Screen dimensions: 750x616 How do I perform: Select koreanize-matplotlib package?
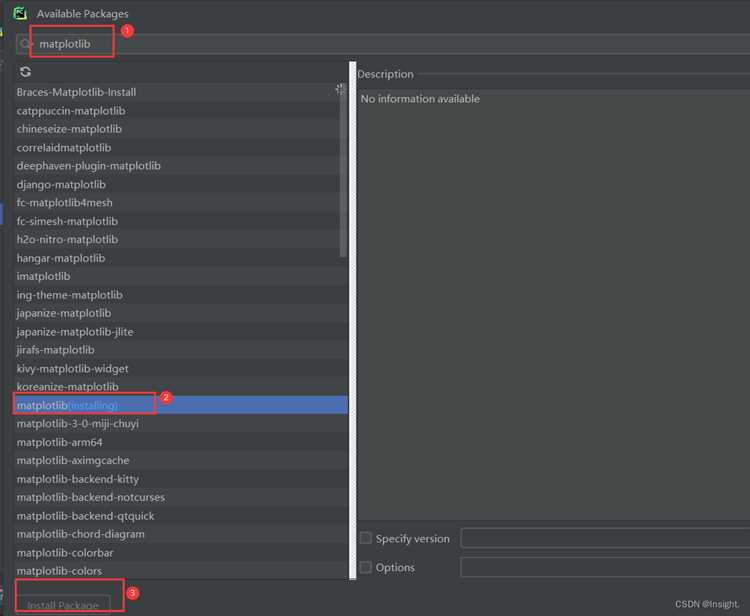click(x=181, y=387)
